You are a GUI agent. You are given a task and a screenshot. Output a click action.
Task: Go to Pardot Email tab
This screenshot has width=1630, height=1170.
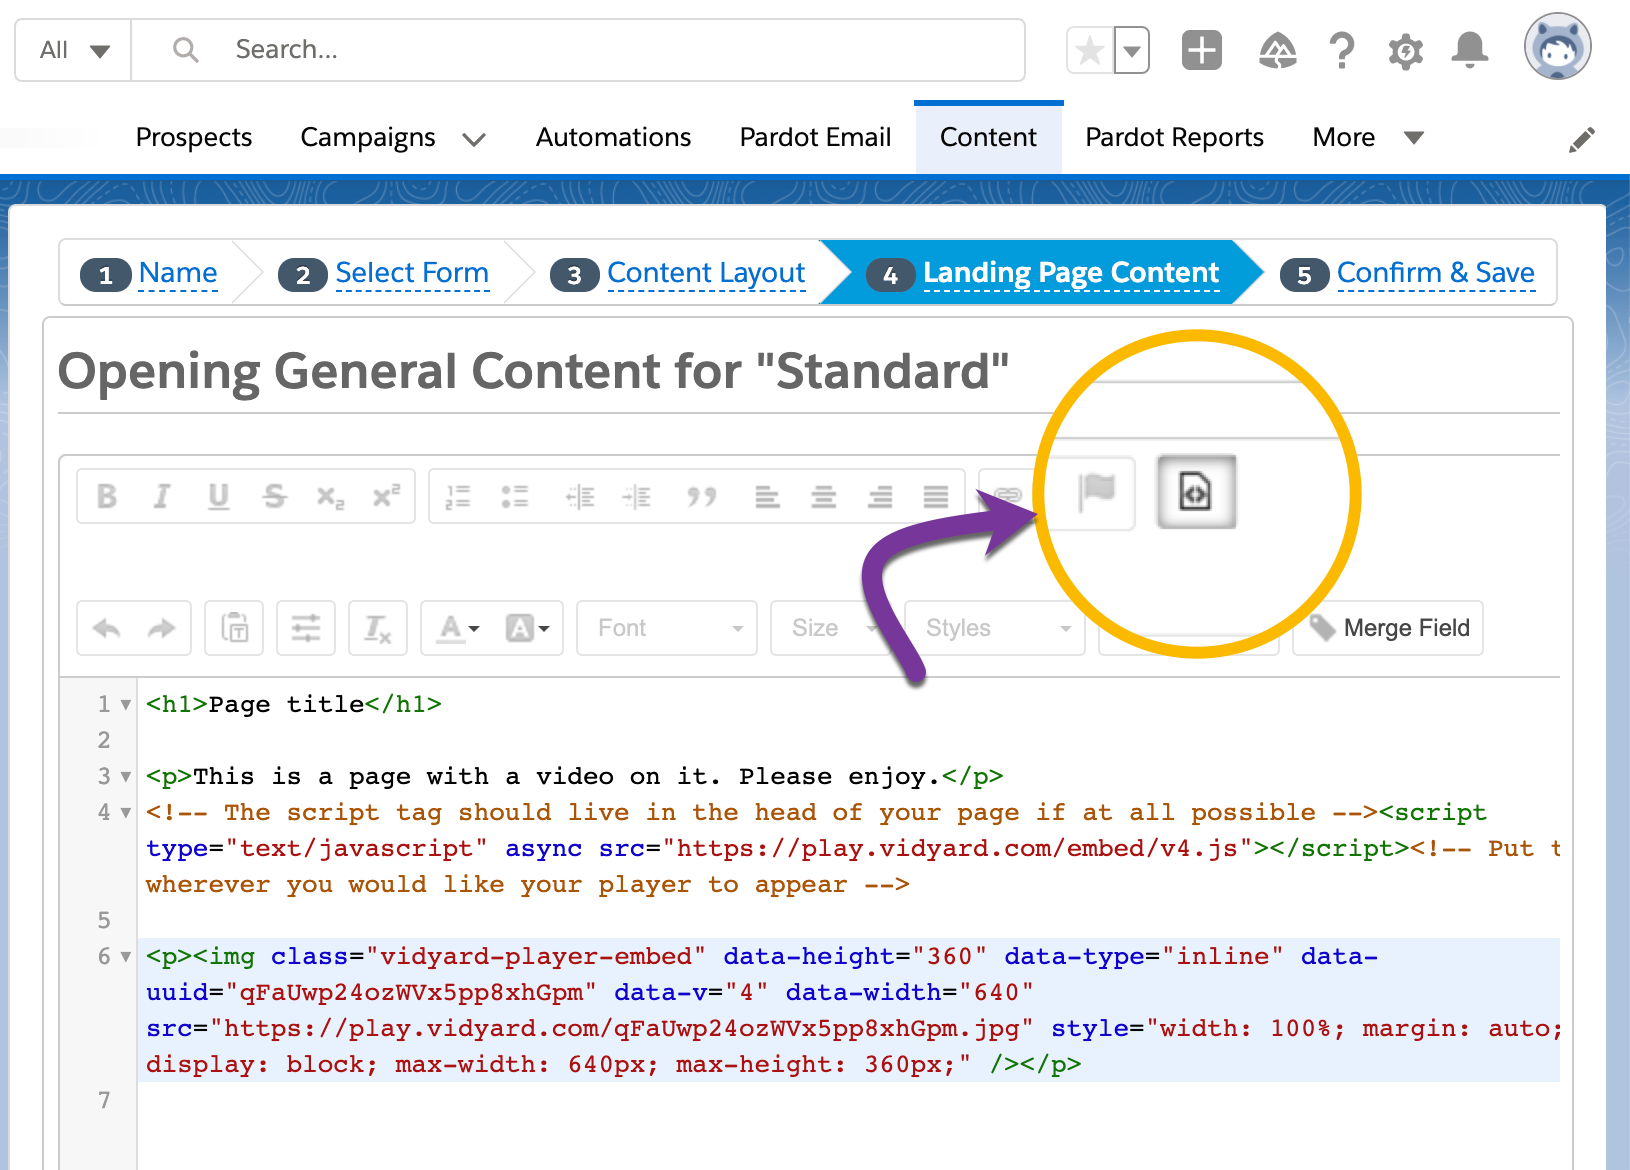point(815,137)
